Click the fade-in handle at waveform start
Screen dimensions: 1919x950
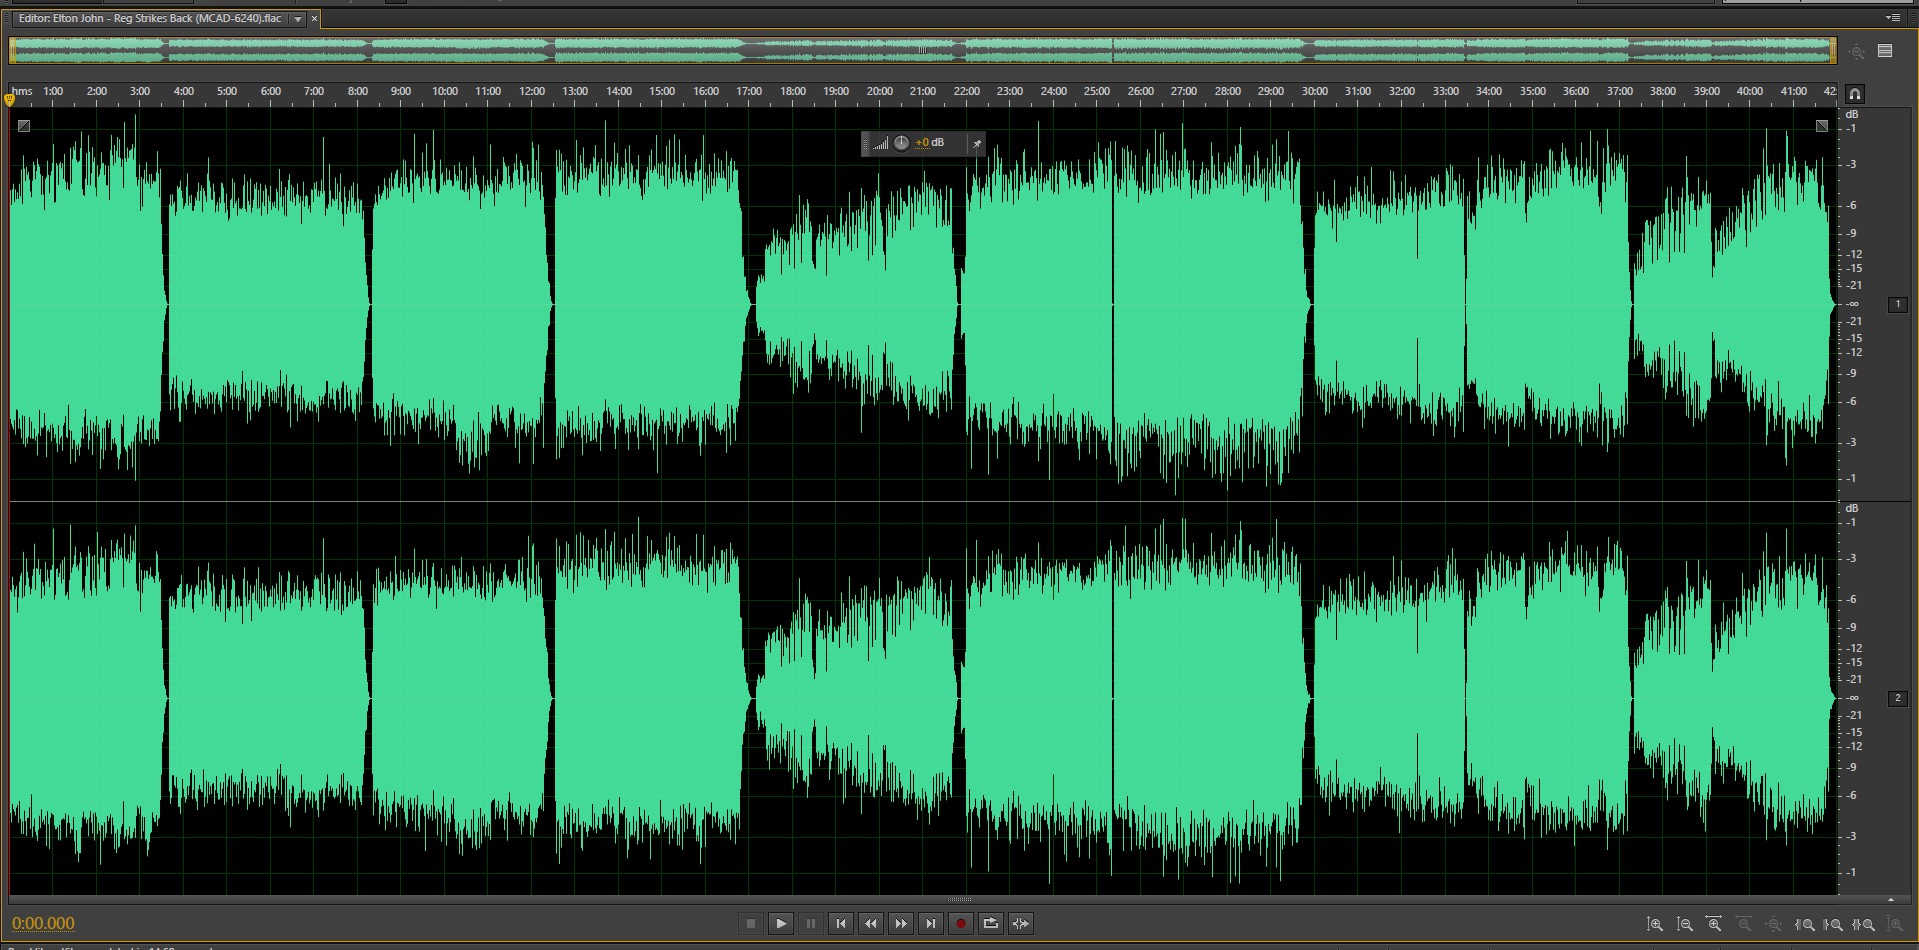(24, 126)
